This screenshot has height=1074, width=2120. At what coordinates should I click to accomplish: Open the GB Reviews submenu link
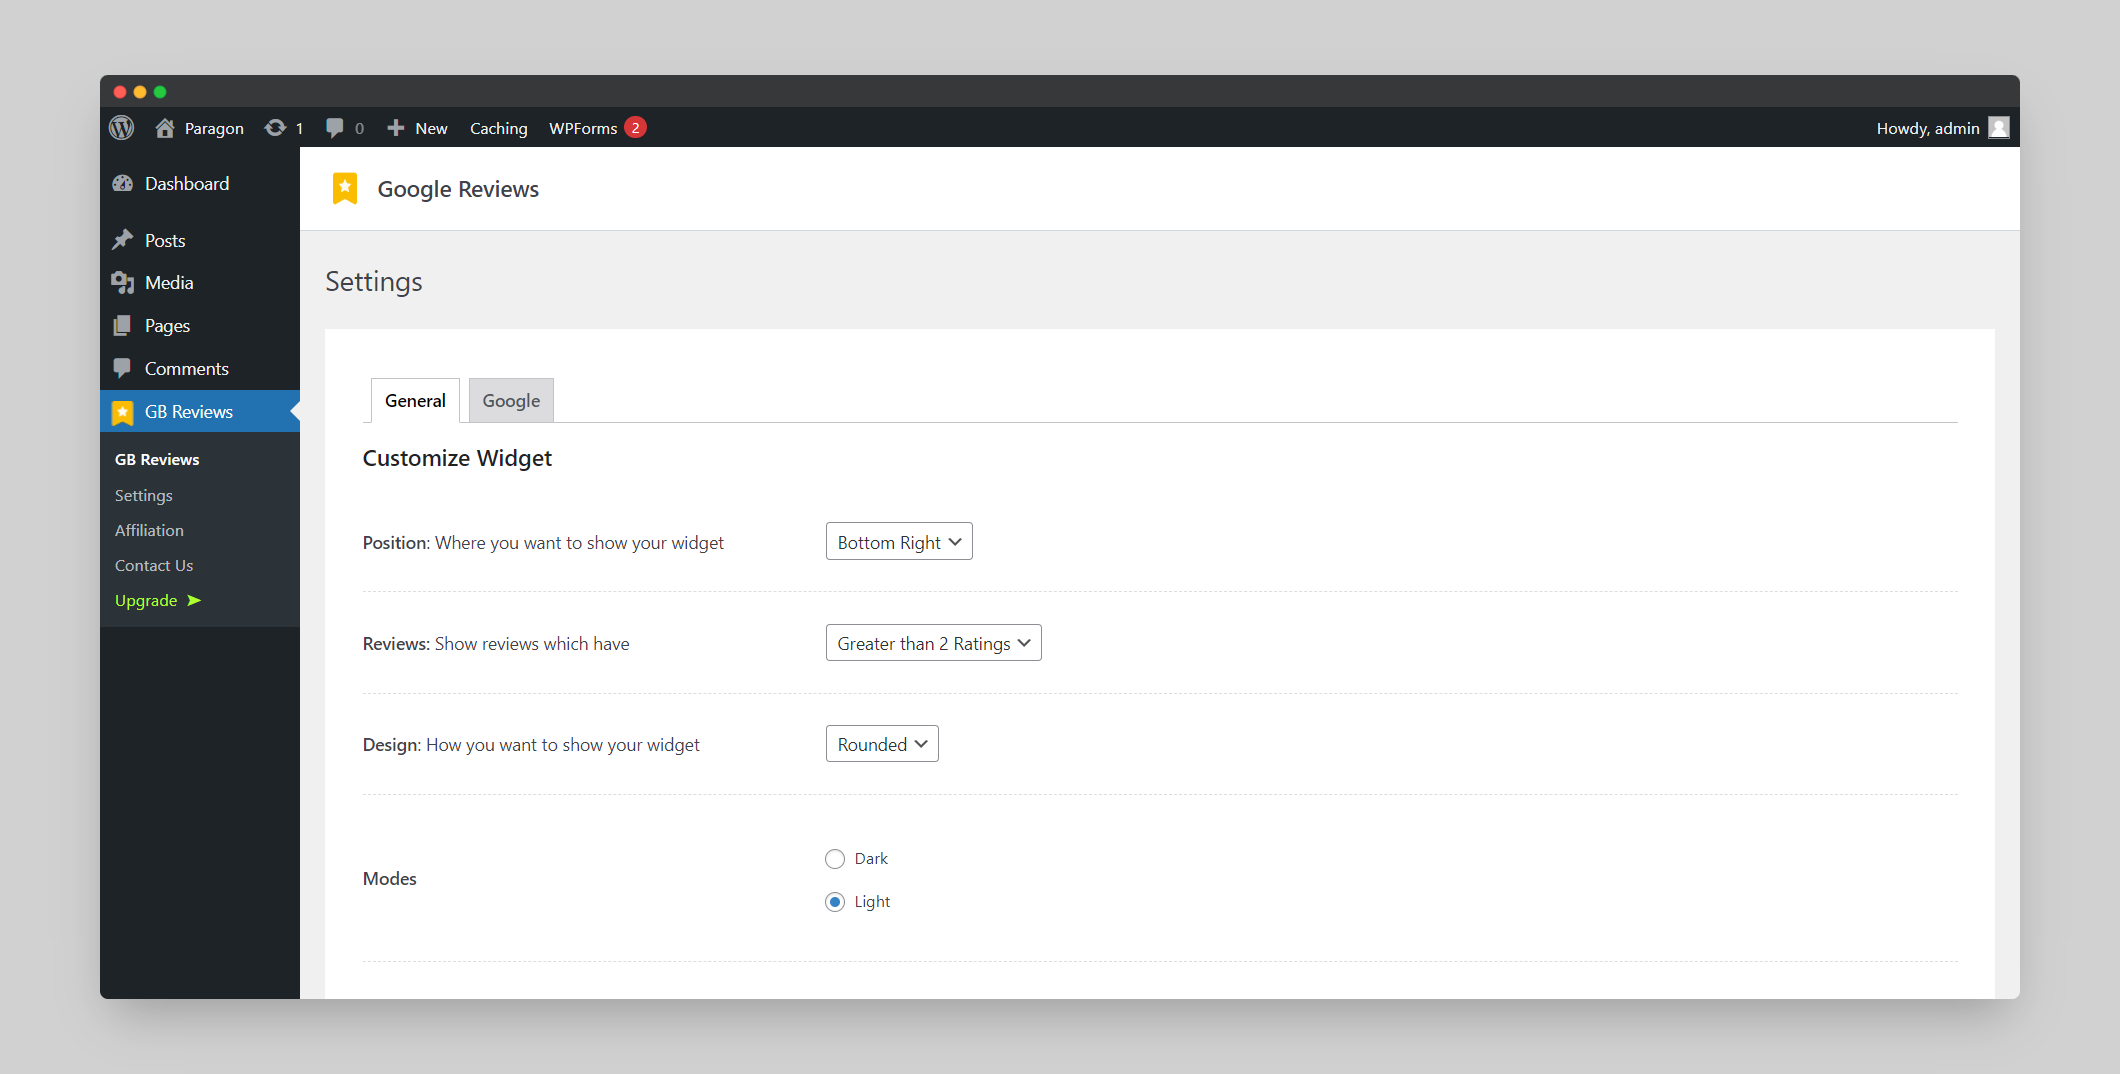[157, 459]
